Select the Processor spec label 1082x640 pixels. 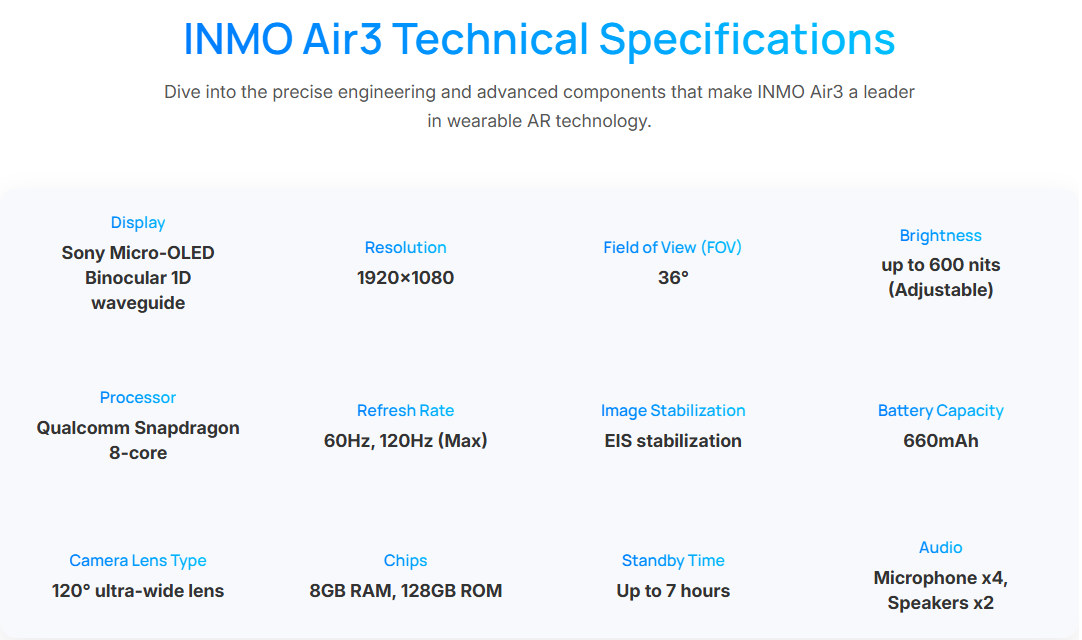138,398
